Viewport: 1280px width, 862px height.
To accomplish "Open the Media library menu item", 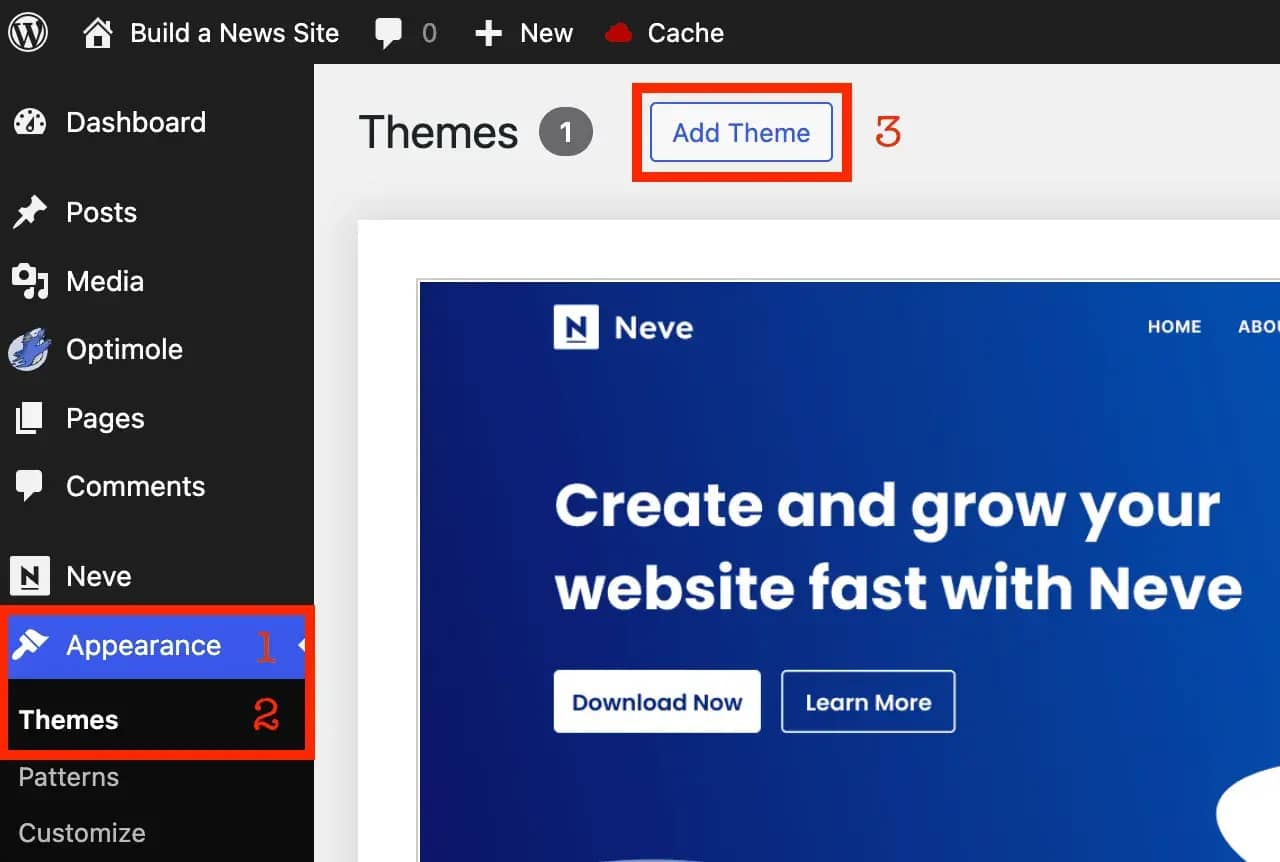I will 105,281.
